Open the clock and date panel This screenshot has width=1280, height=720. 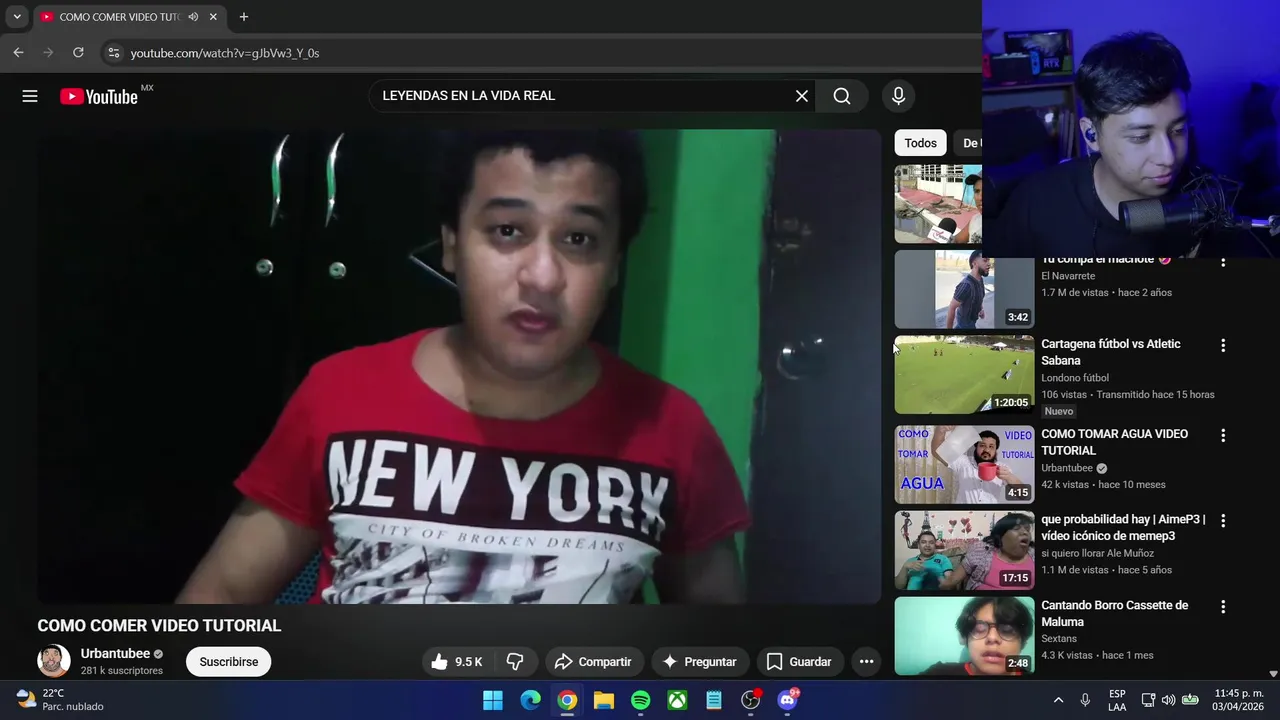coord(1238,700)
